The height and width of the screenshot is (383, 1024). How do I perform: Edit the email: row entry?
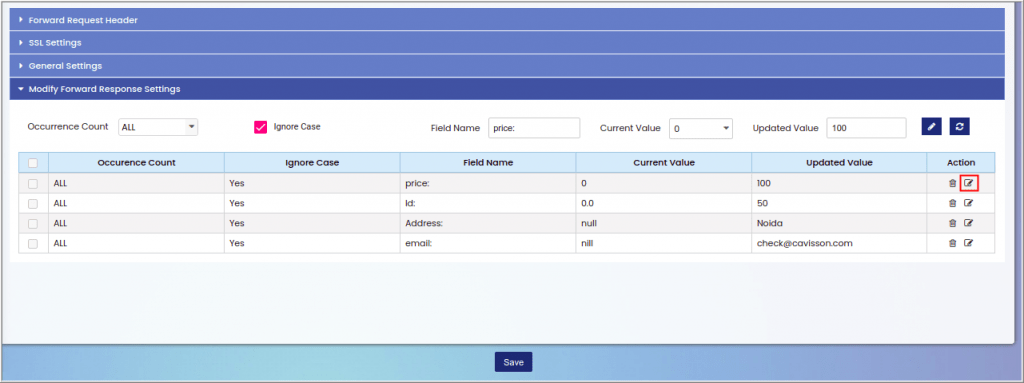click(x=968, y=243)
